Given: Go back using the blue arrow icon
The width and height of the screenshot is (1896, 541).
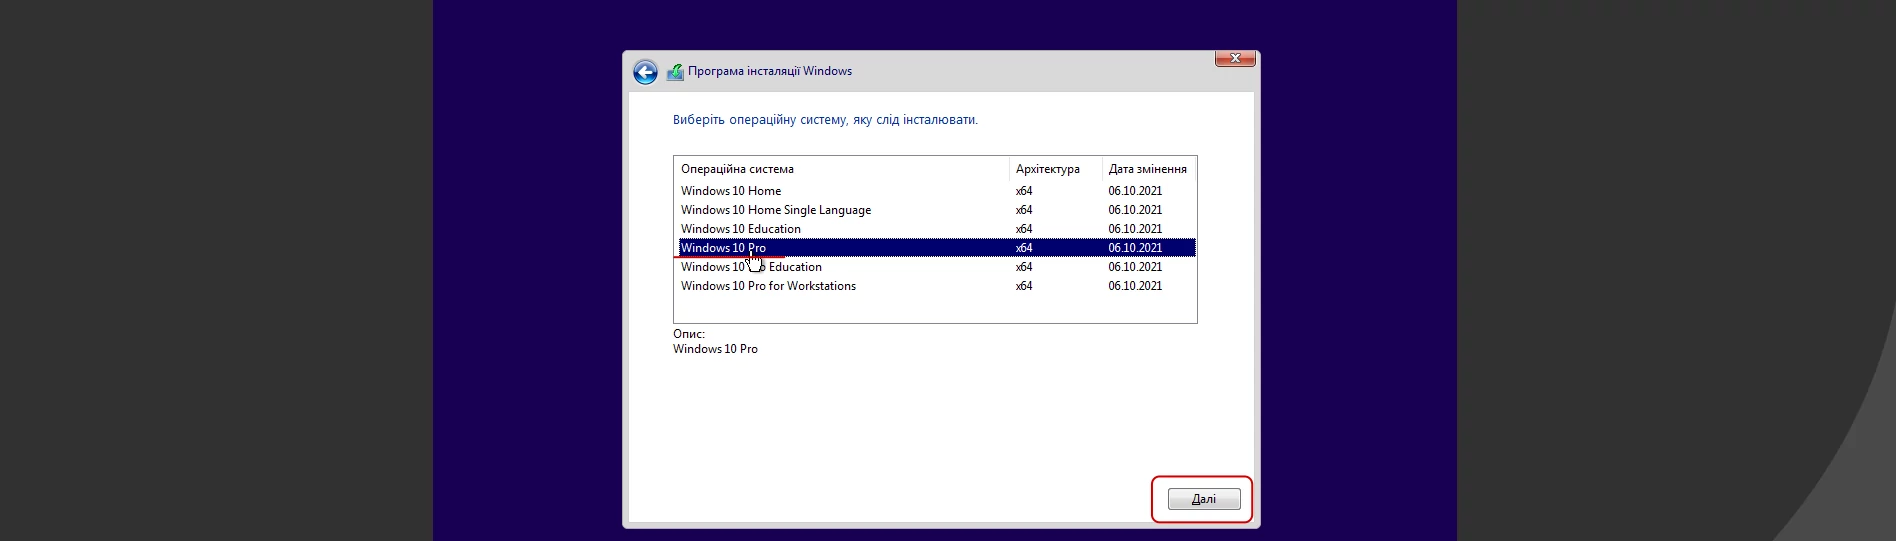Looking at the screenshot, I should coord(645,72).
